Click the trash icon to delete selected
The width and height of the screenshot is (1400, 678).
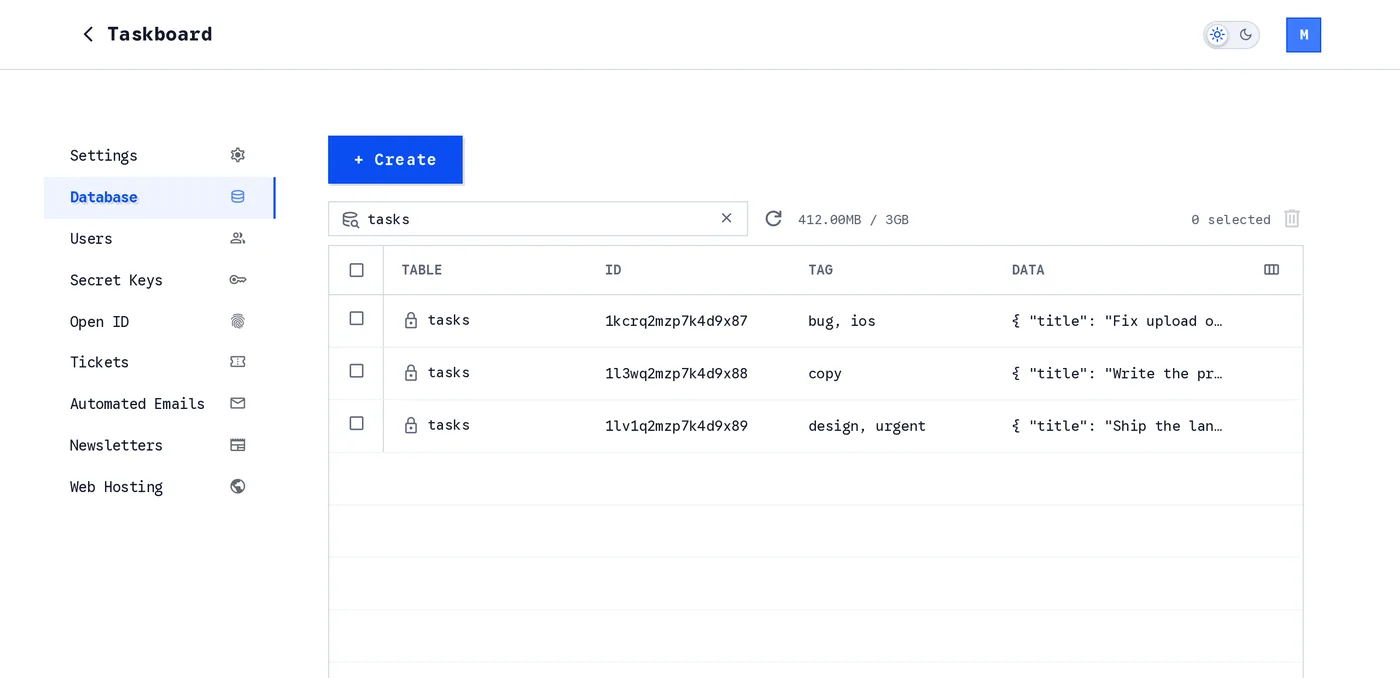[1292, 218]
